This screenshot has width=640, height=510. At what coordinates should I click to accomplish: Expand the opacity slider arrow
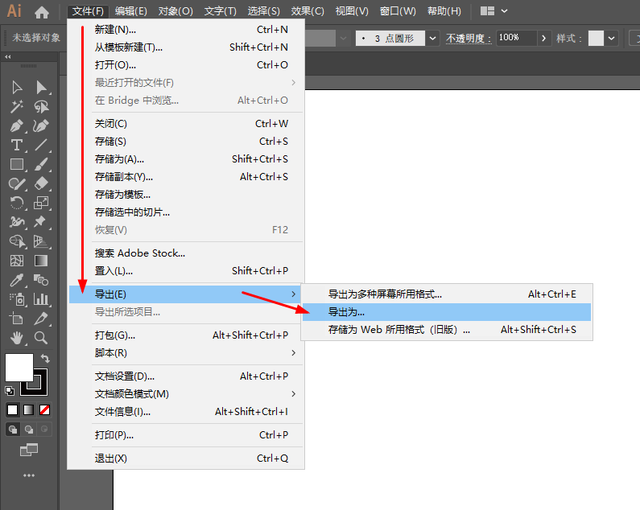544,38
